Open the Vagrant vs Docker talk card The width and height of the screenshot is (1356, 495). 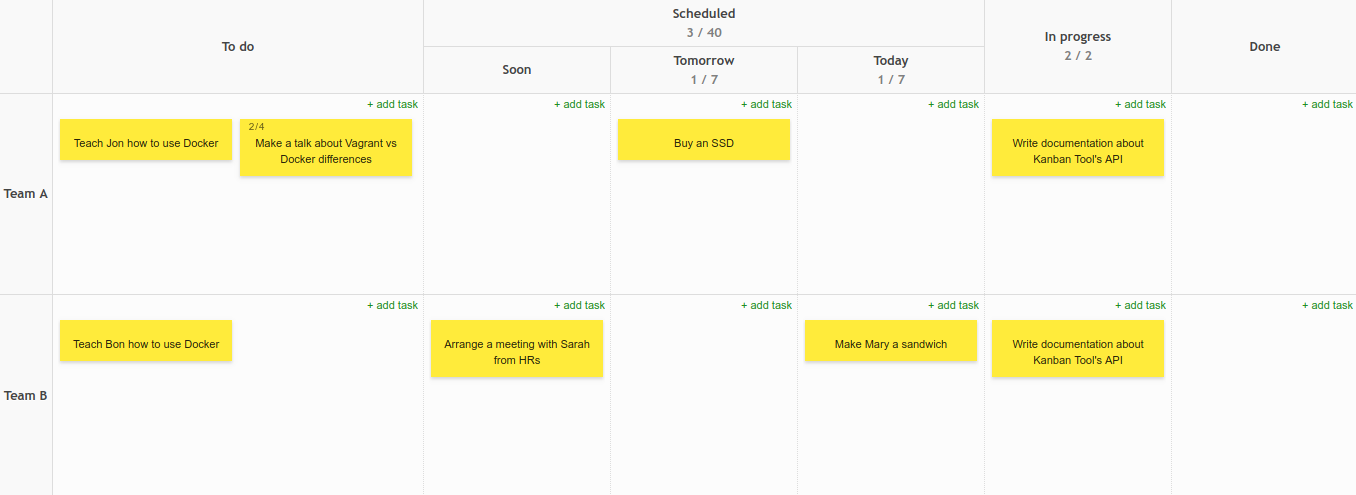tap(326, 152)
